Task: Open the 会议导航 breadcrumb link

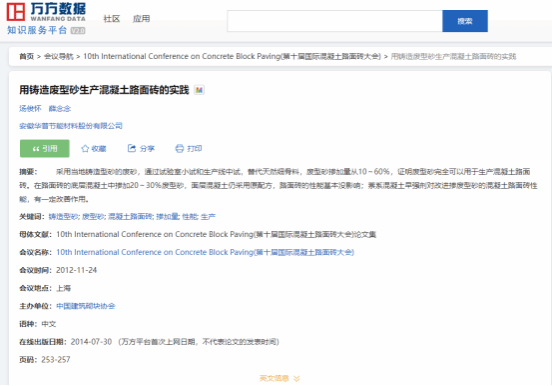Action: click(x=59, y=56)
